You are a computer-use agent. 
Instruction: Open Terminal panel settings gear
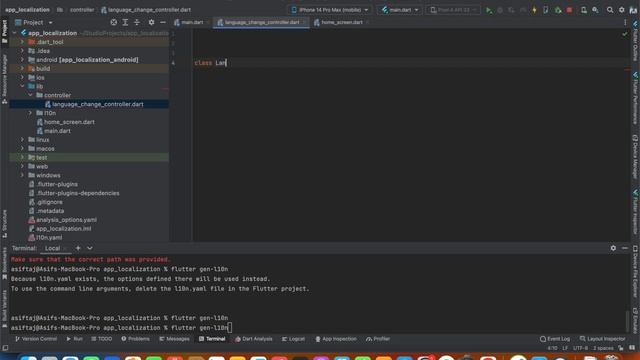[x=613, y=248]
